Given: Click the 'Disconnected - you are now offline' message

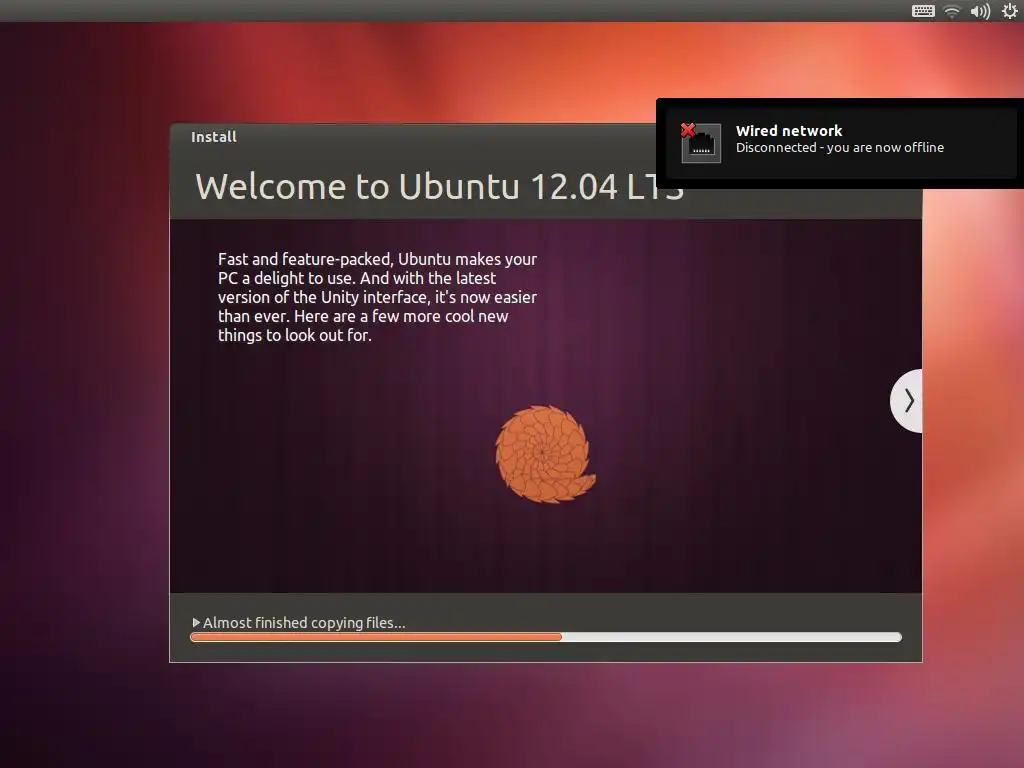Looking at the screenshot, I should pyautogui.click(x=840, y=148).
